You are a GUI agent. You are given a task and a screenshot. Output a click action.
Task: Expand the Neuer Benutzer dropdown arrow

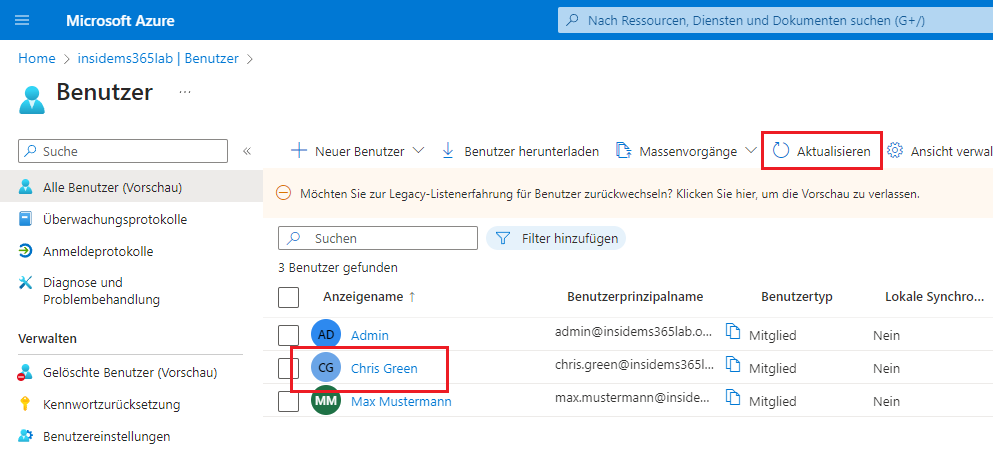pyautogui.click(x=418, y=151)
